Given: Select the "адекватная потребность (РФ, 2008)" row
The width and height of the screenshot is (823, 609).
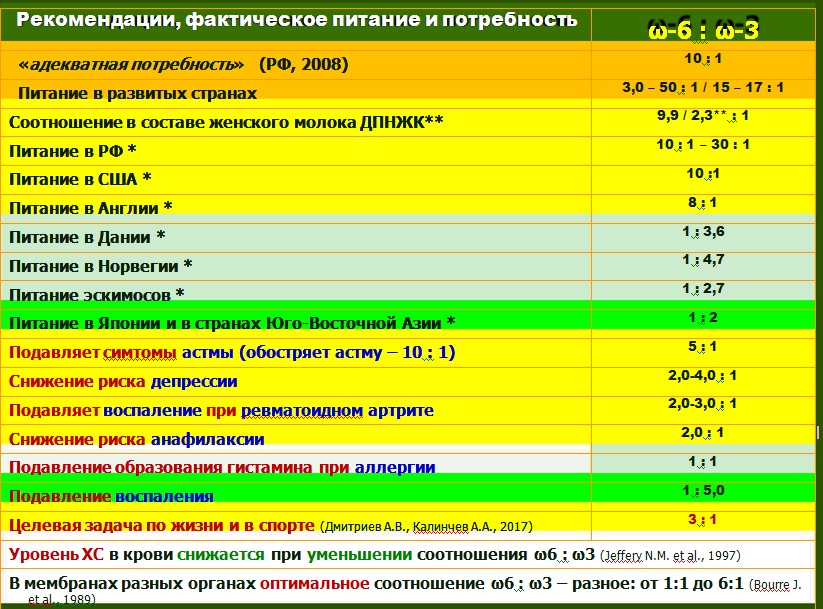Looking at the screenshot, I should coord(183,64).
